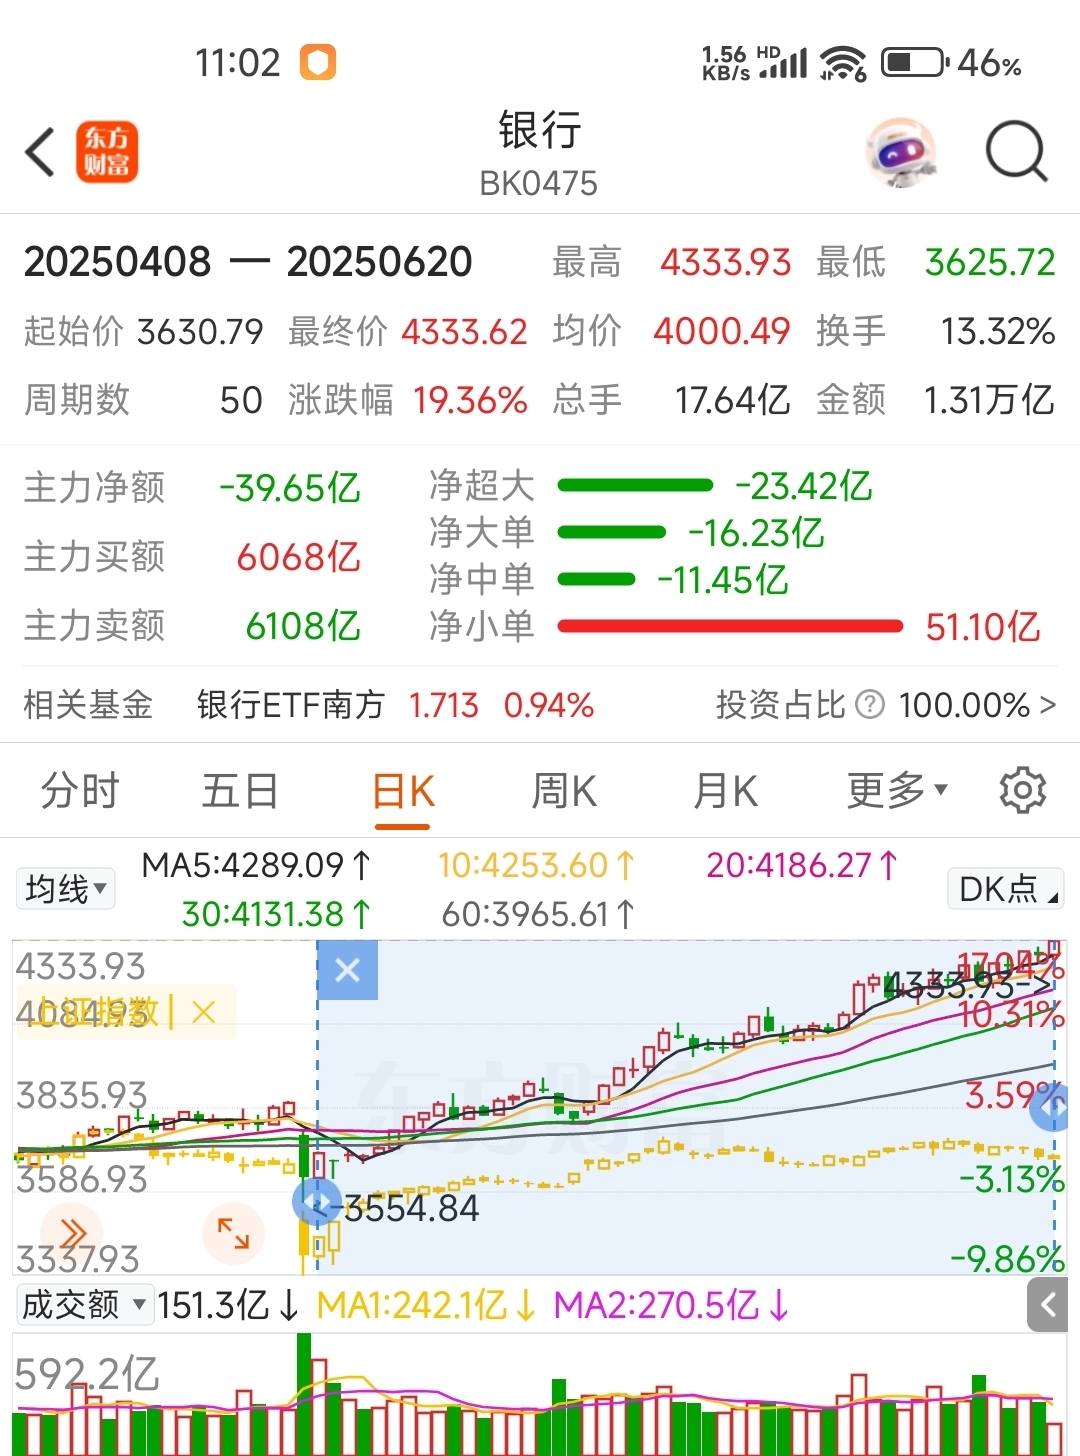Open the search magnifier
1080x1456 pixels.
[1016, 152]
